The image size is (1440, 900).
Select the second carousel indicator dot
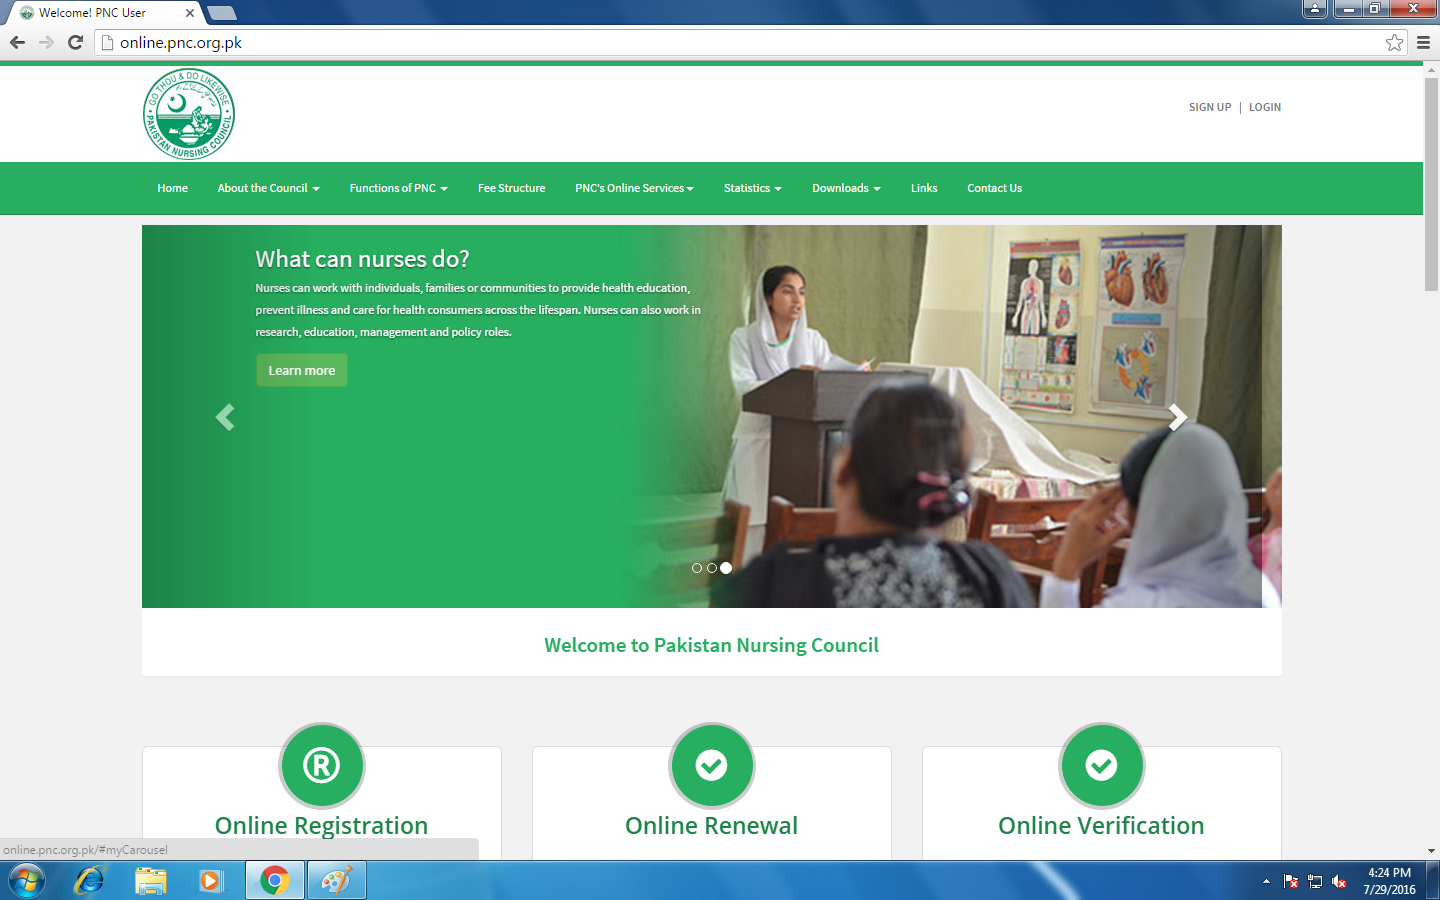711,568
